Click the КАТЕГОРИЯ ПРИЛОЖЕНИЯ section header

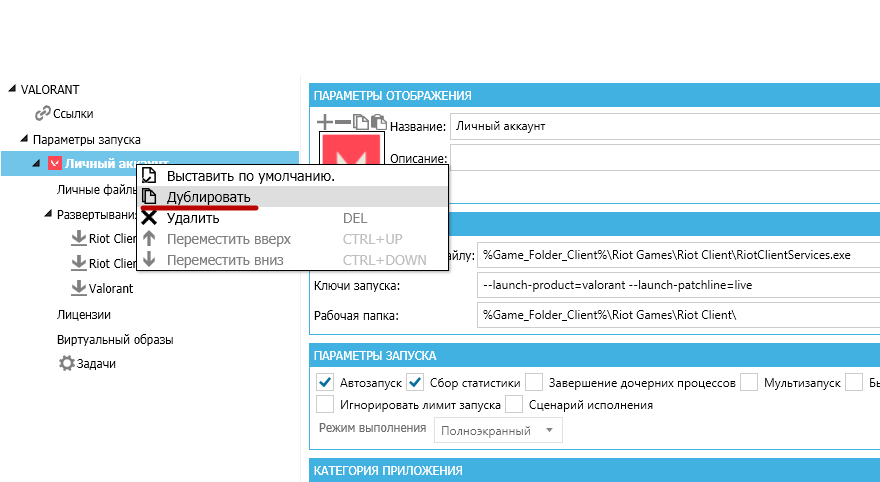[594, 470]
